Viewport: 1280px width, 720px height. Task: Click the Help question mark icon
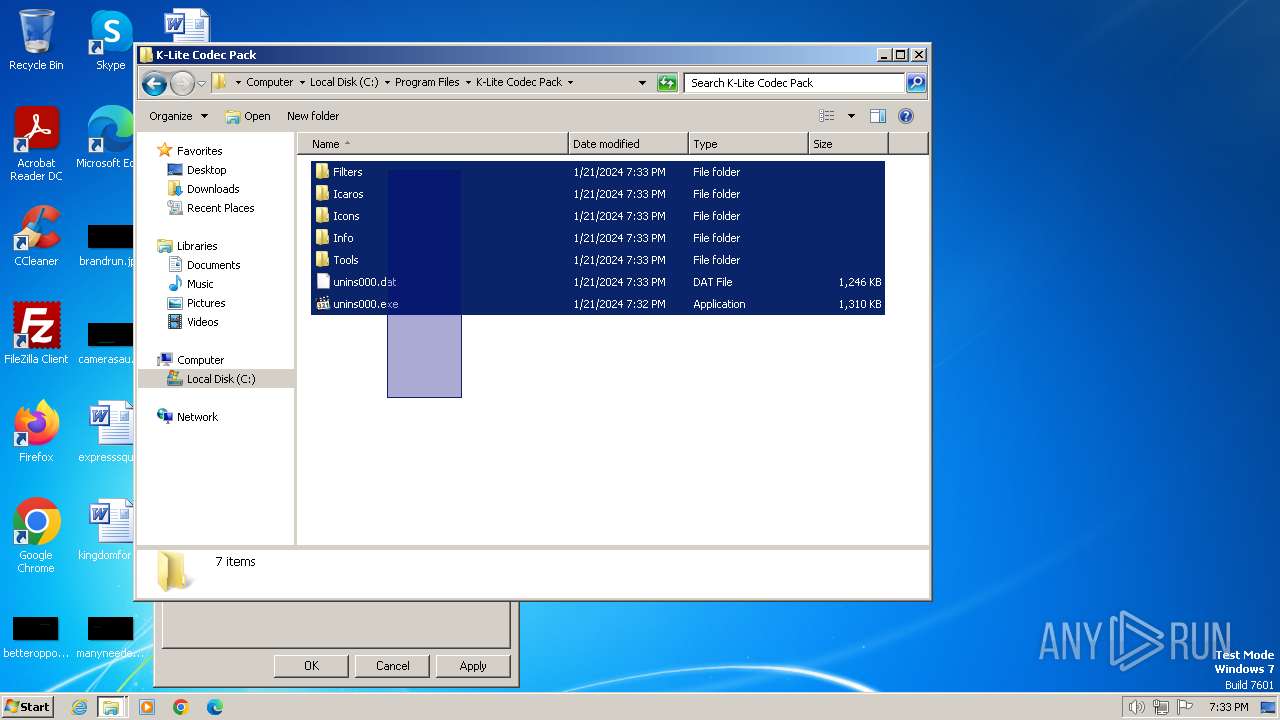point(906,116)
